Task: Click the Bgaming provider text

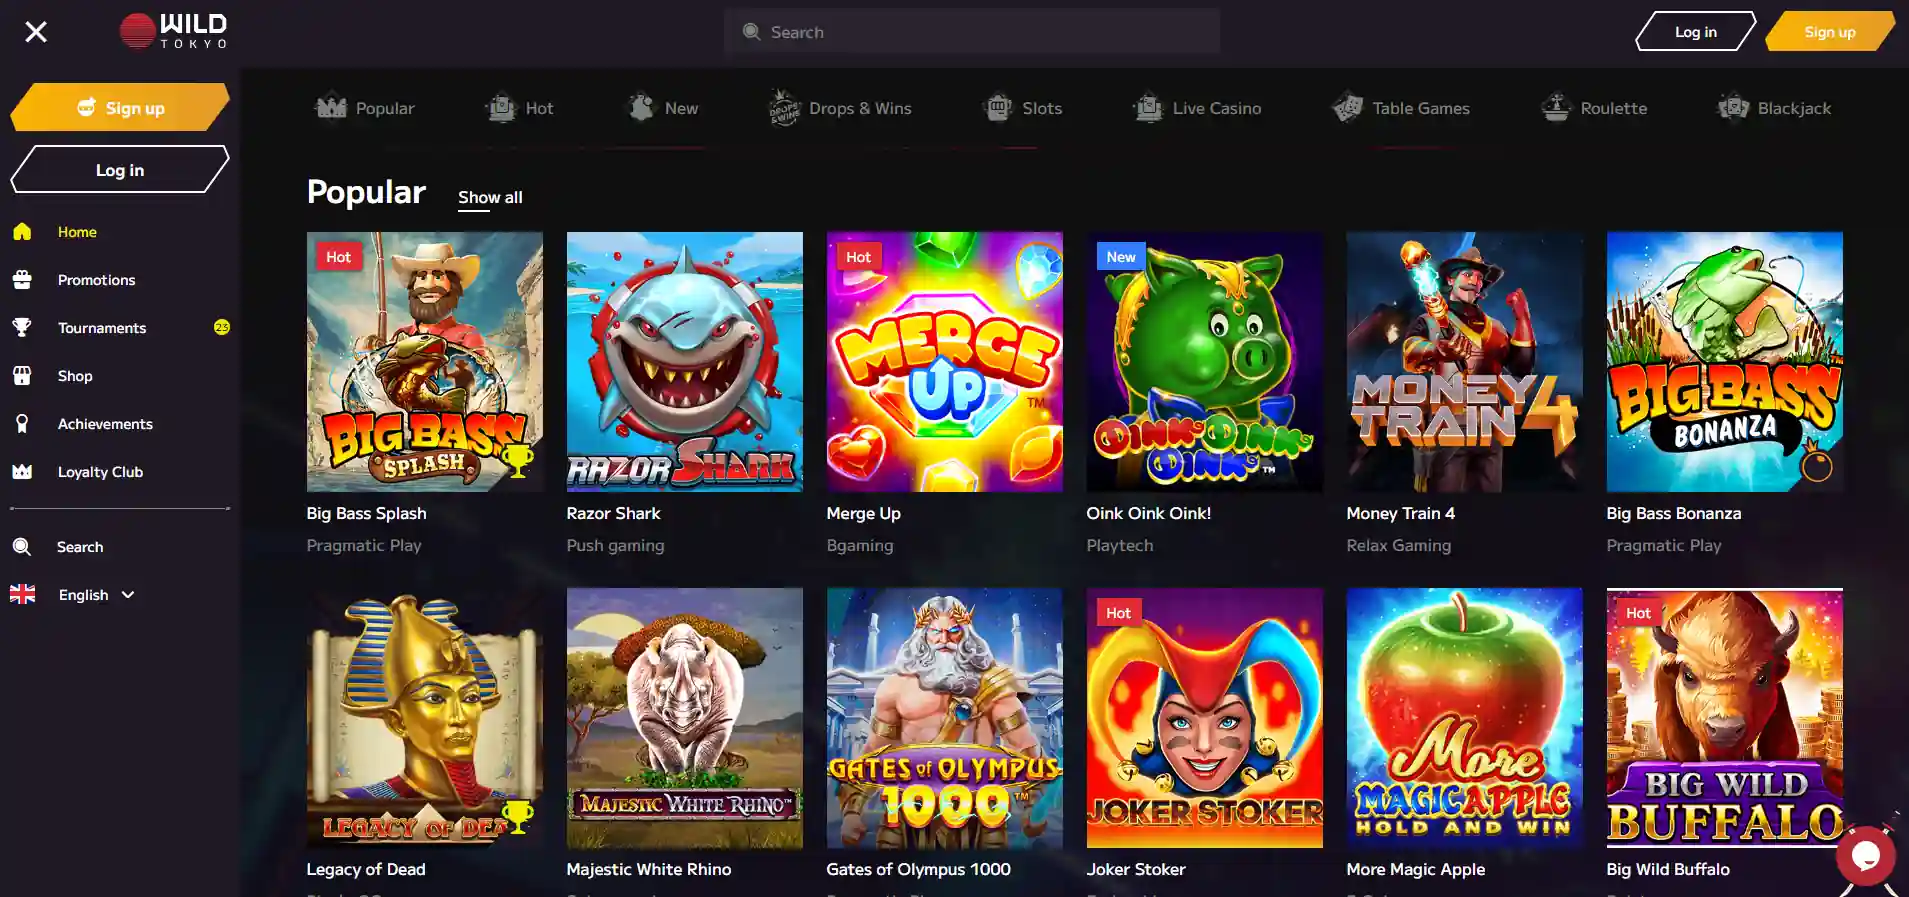Action: pos(860,545)
